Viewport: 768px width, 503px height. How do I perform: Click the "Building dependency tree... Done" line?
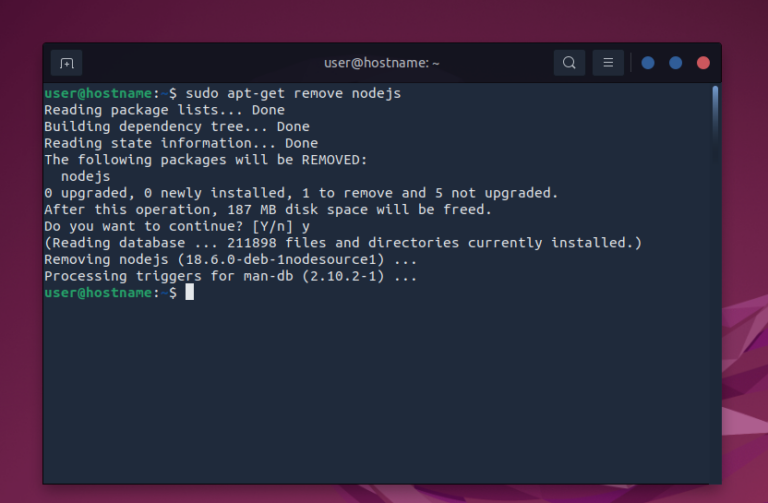click(x=177, y=127)
